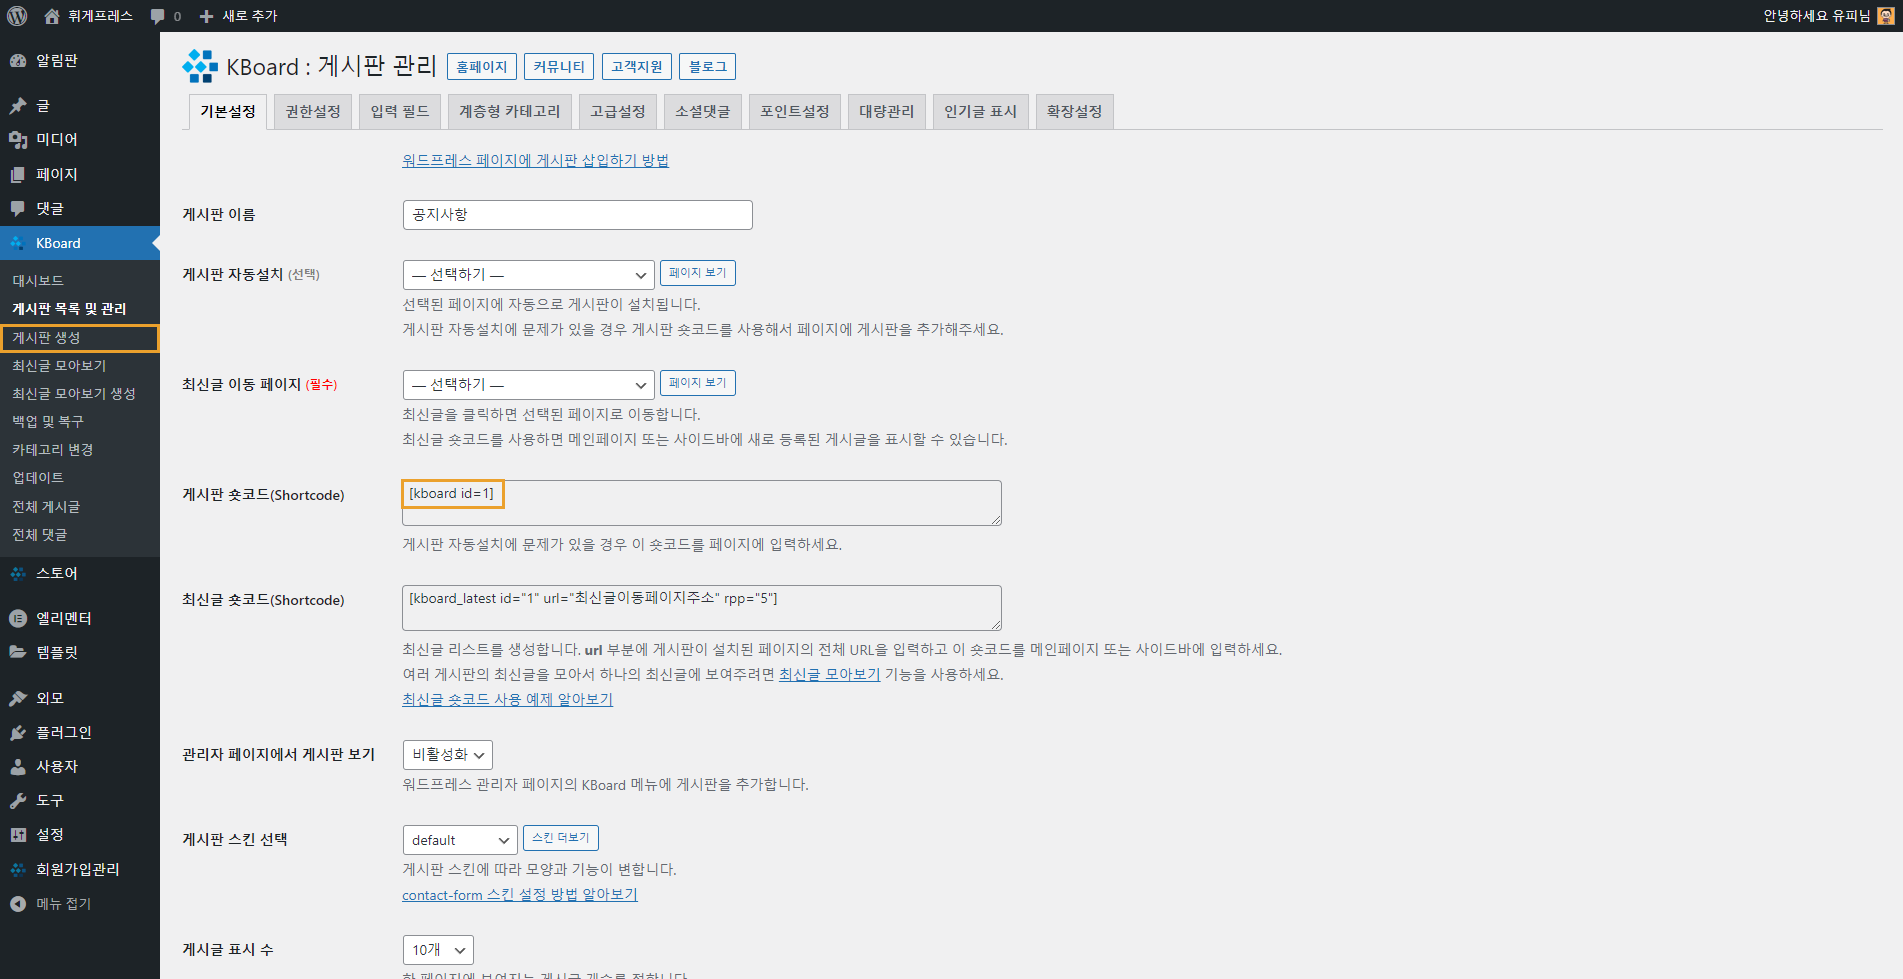This screenshot has width=1903, height=979.
Task: Open the 포인트설정 tab
Action: pos(795,111)
